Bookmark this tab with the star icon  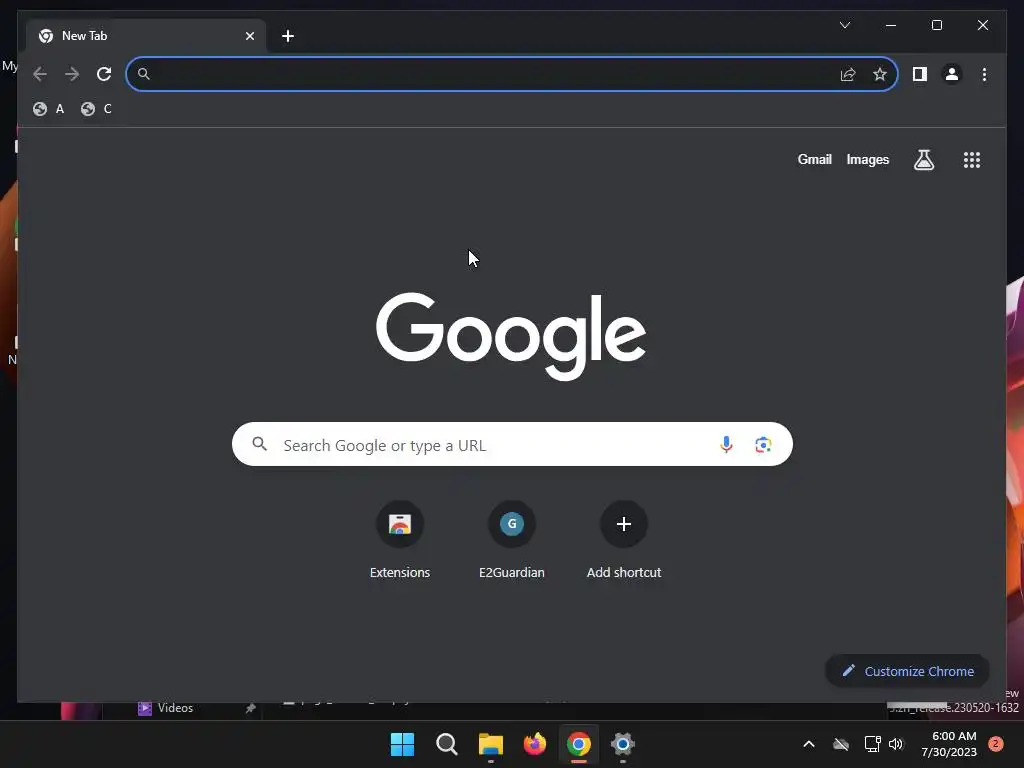tap(880, 74)
